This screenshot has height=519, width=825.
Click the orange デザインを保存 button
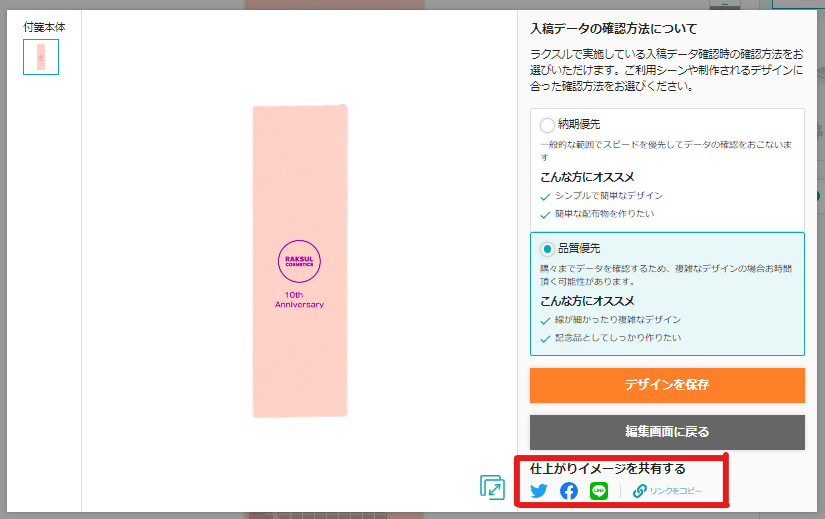667,385
